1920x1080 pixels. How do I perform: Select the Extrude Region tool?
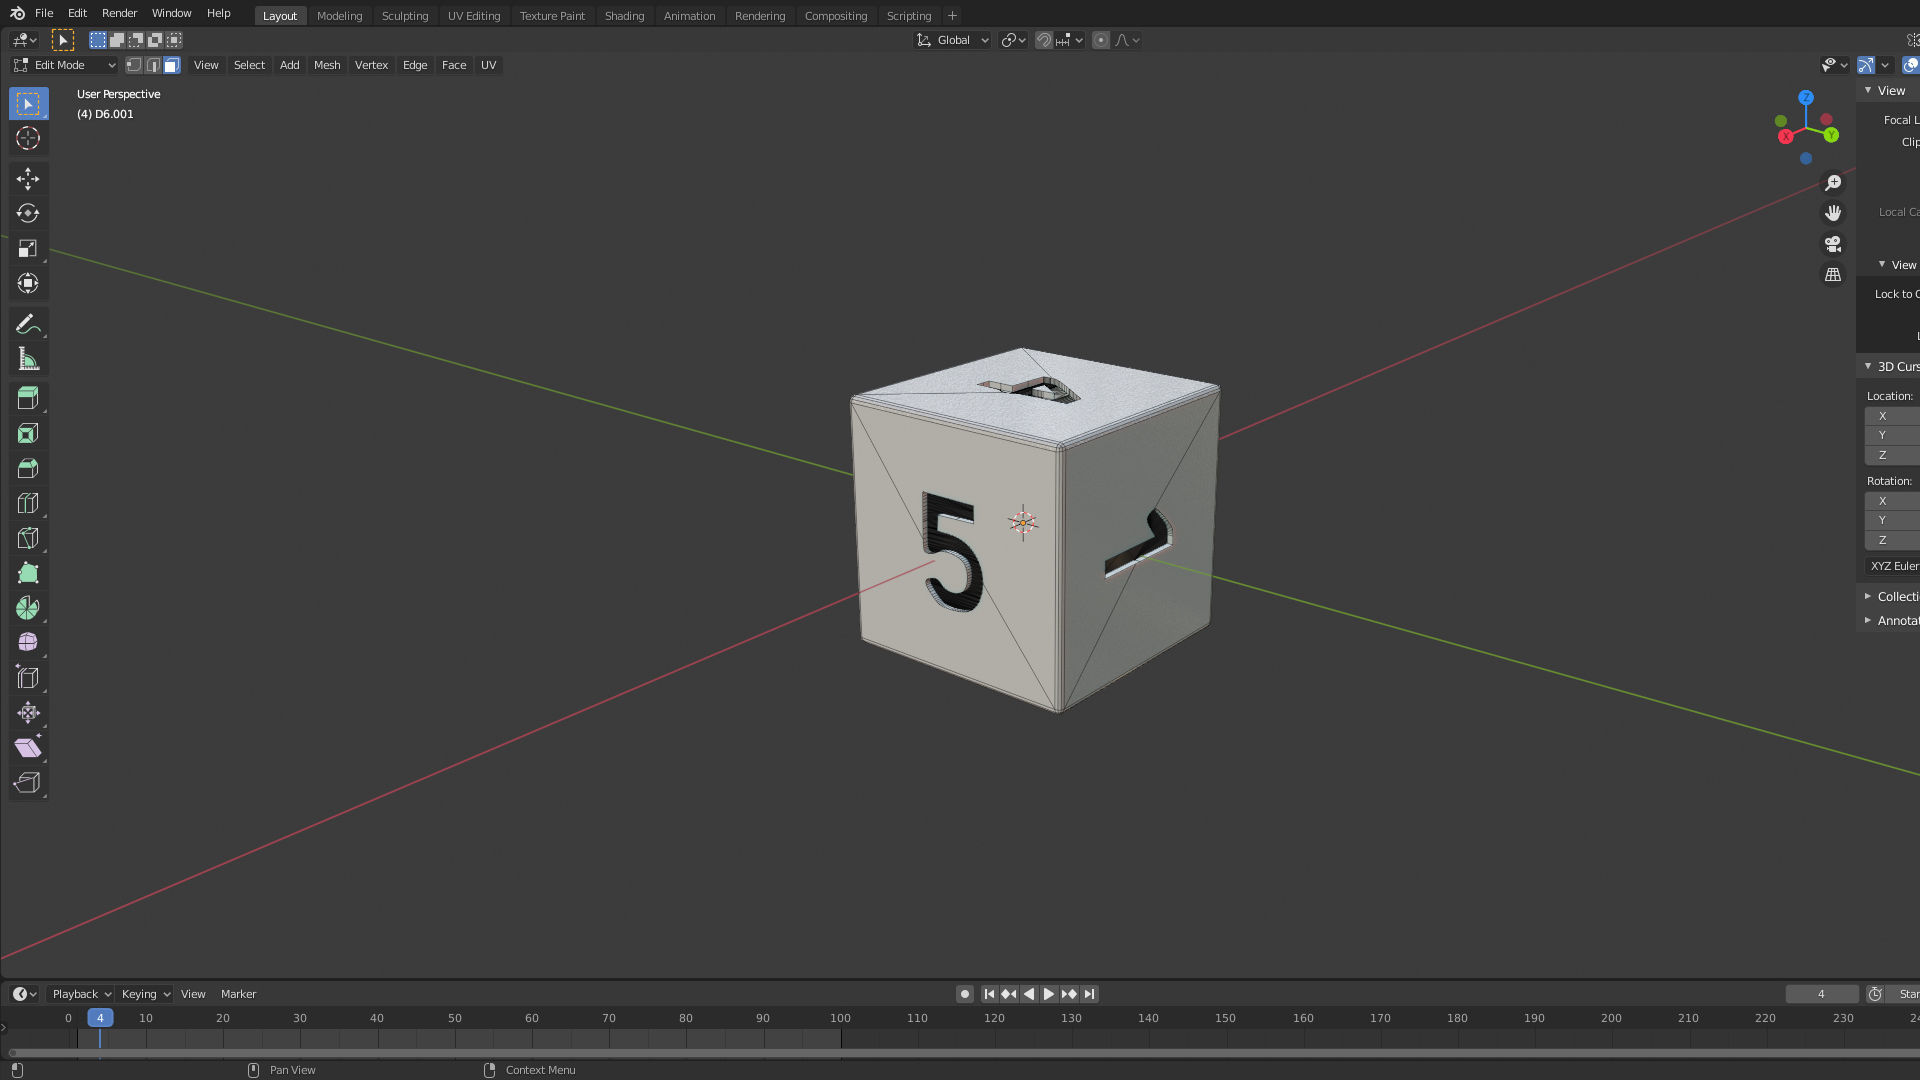pos(28,399)
